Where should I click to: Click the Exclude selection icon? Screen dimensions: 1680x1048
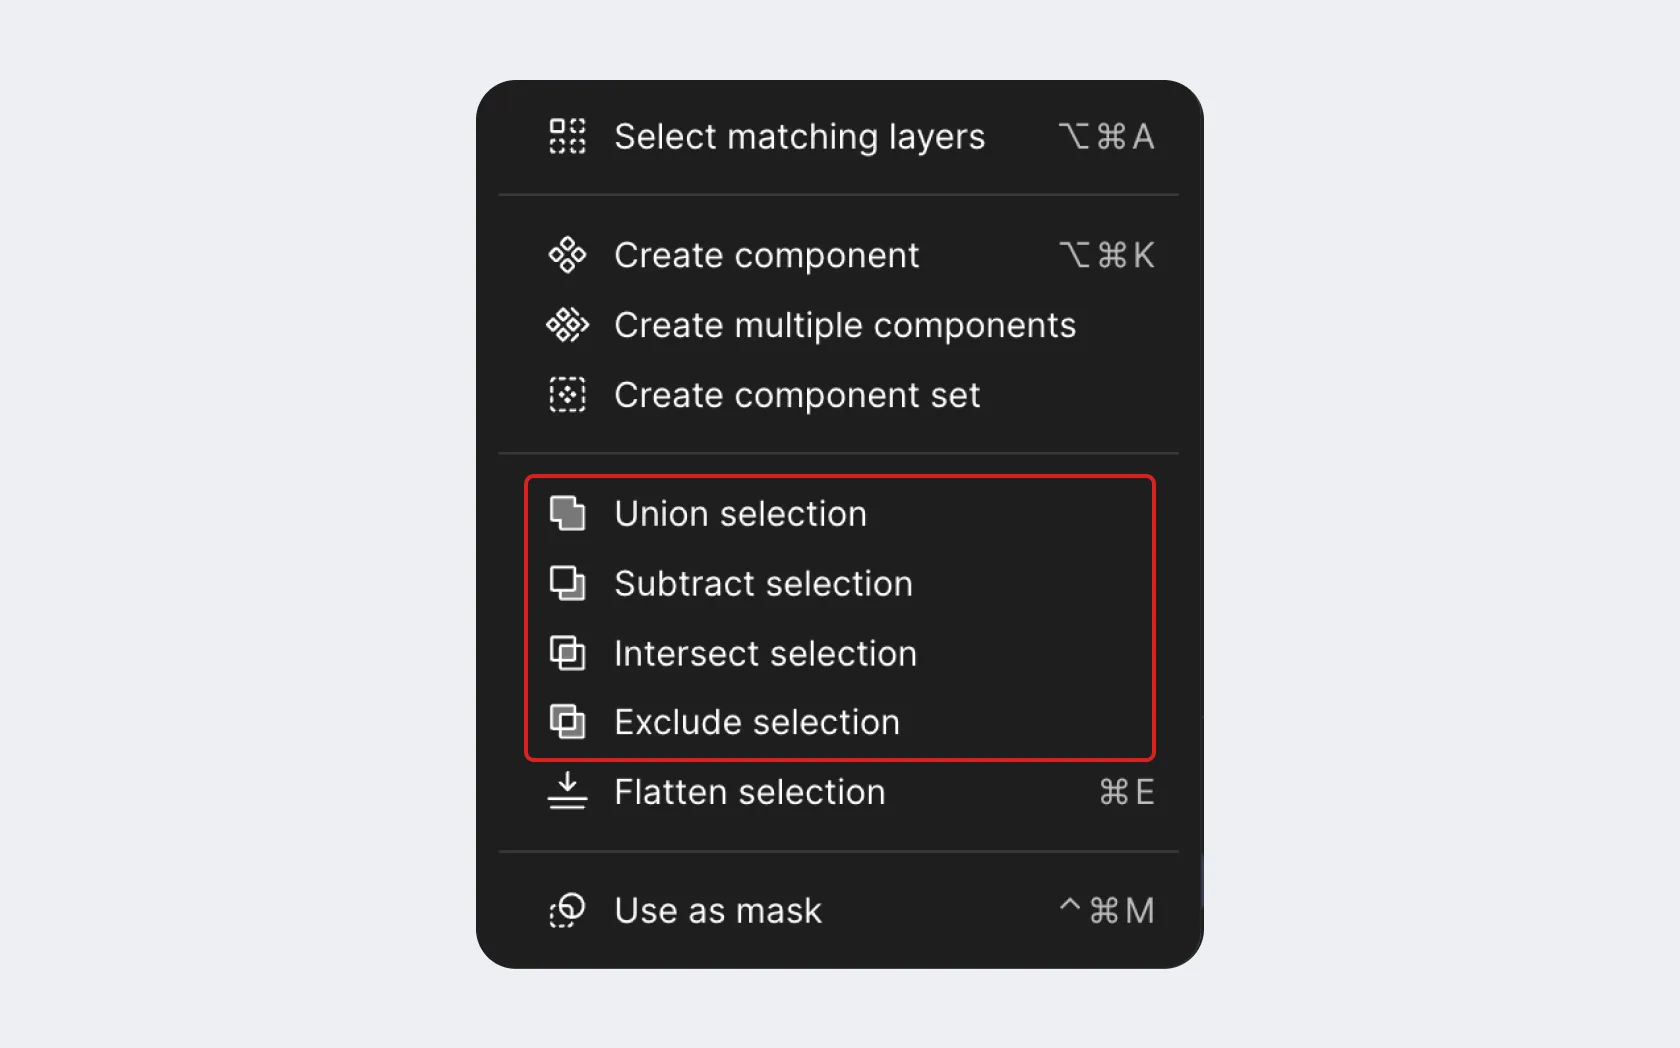coord(567,722)
